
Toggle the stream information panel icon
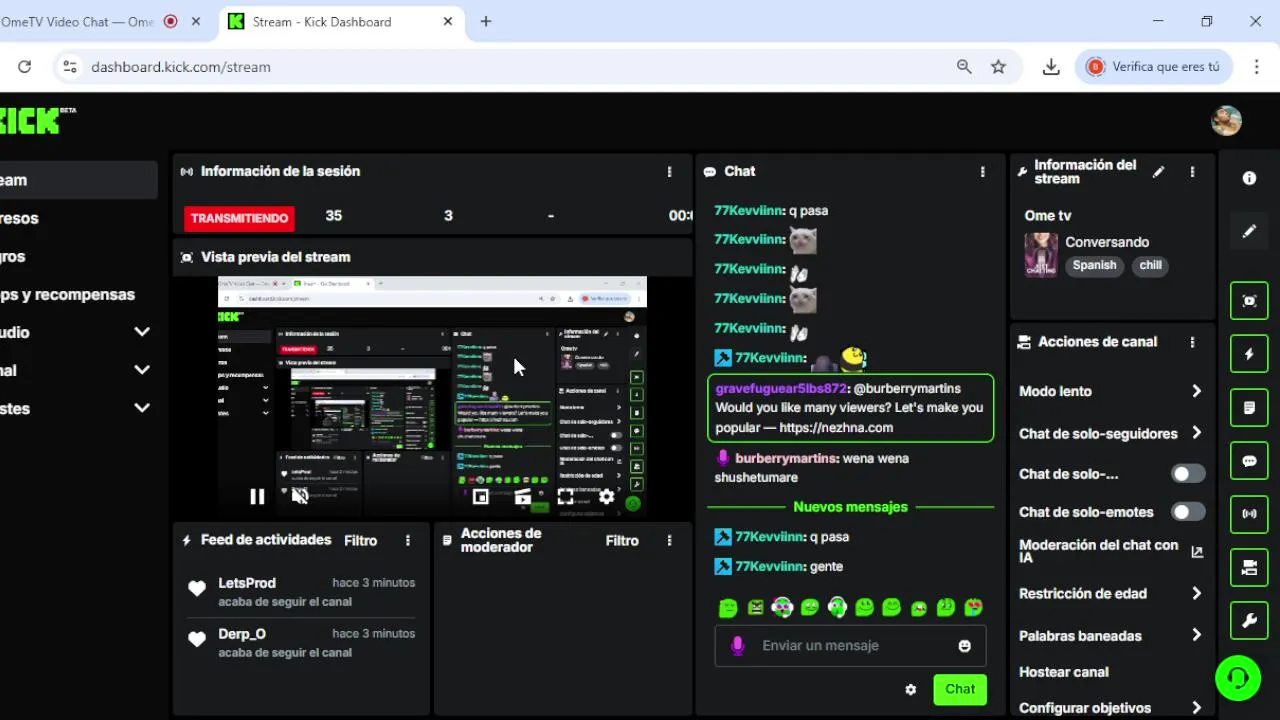click(1249, 567)
